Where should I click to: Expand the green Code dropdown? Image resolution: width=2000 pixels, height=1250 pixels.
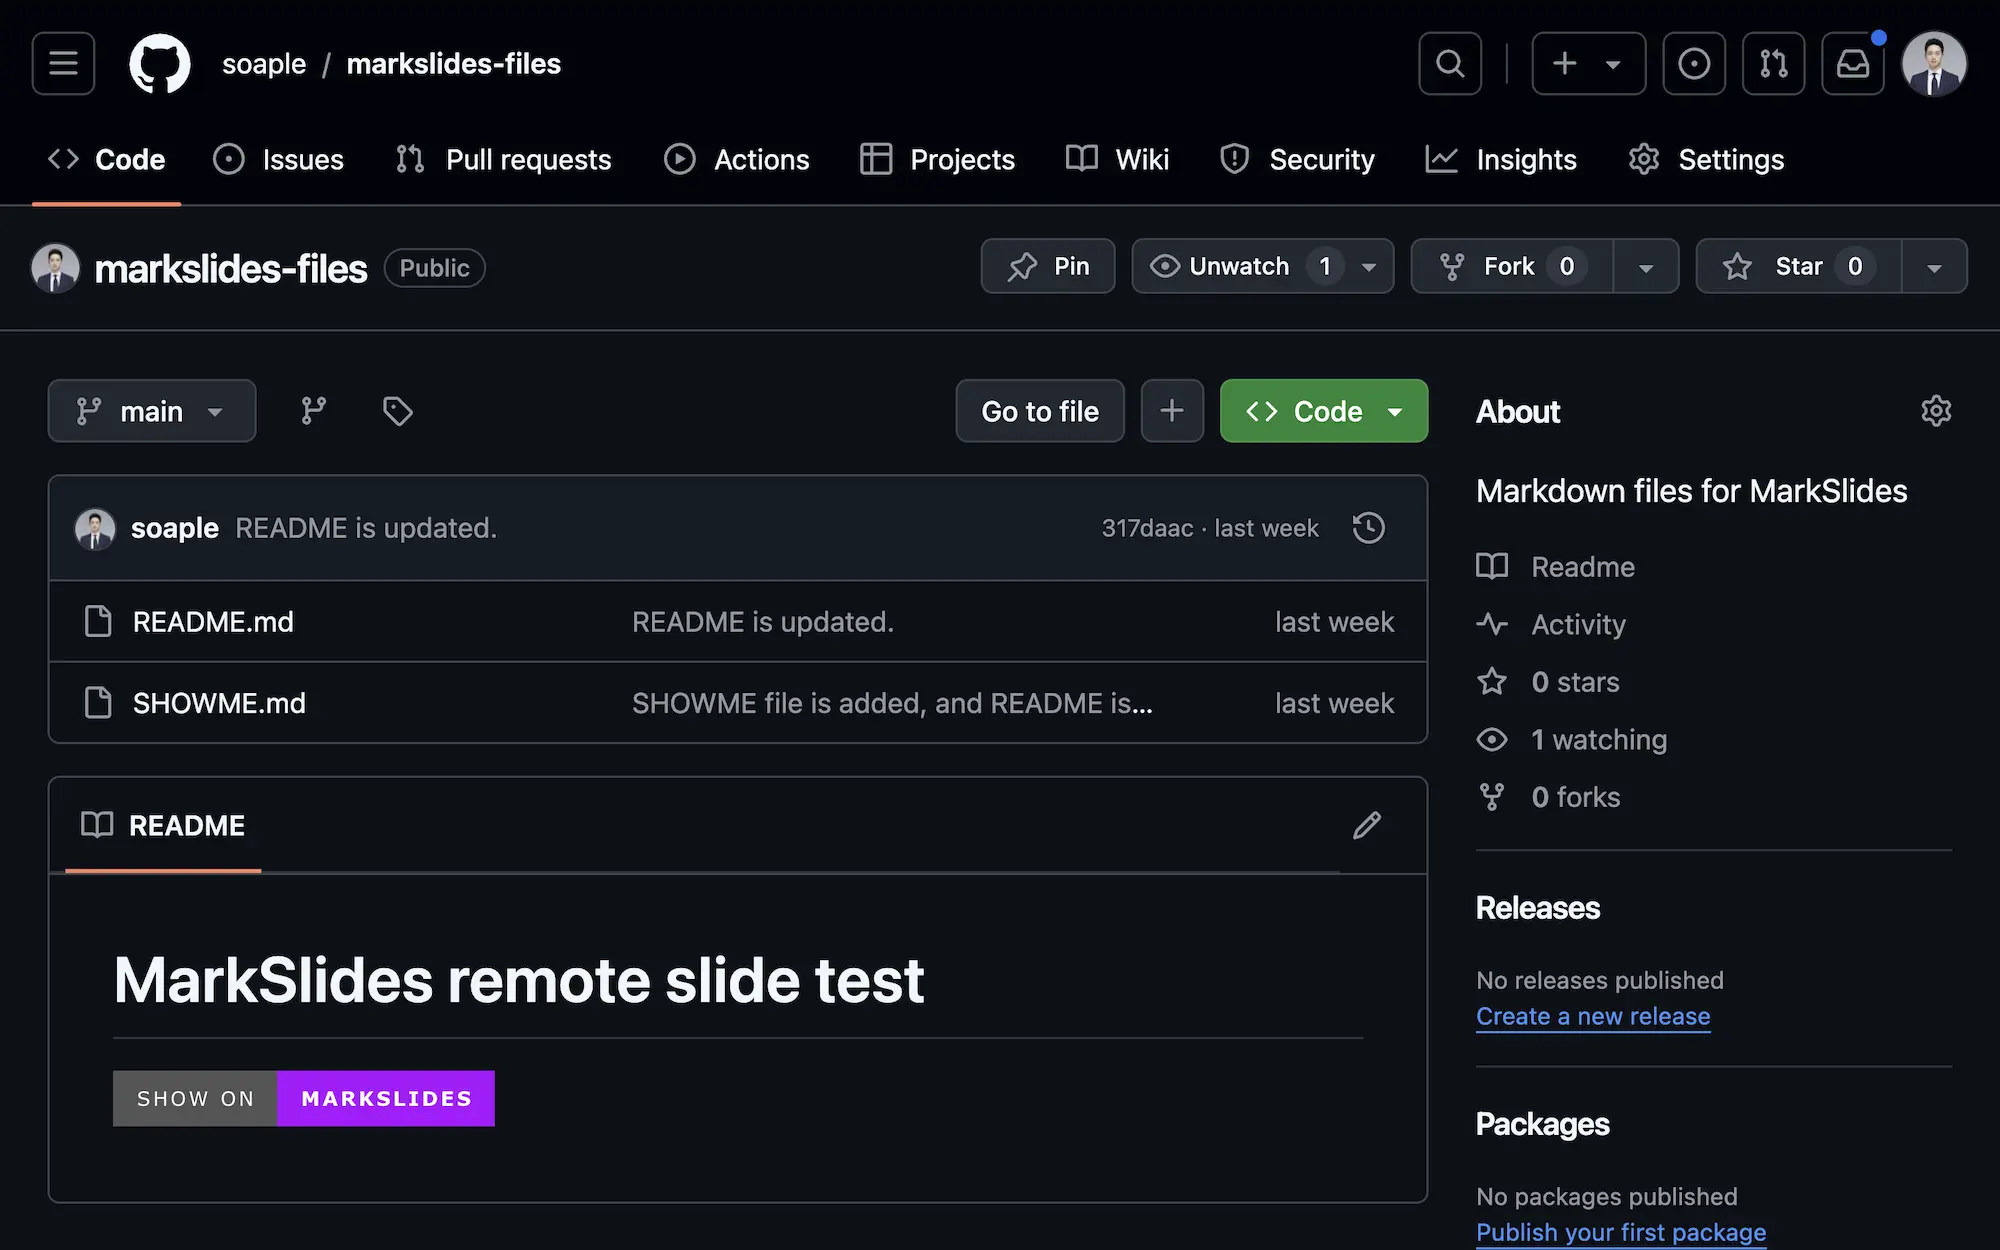1324,411
